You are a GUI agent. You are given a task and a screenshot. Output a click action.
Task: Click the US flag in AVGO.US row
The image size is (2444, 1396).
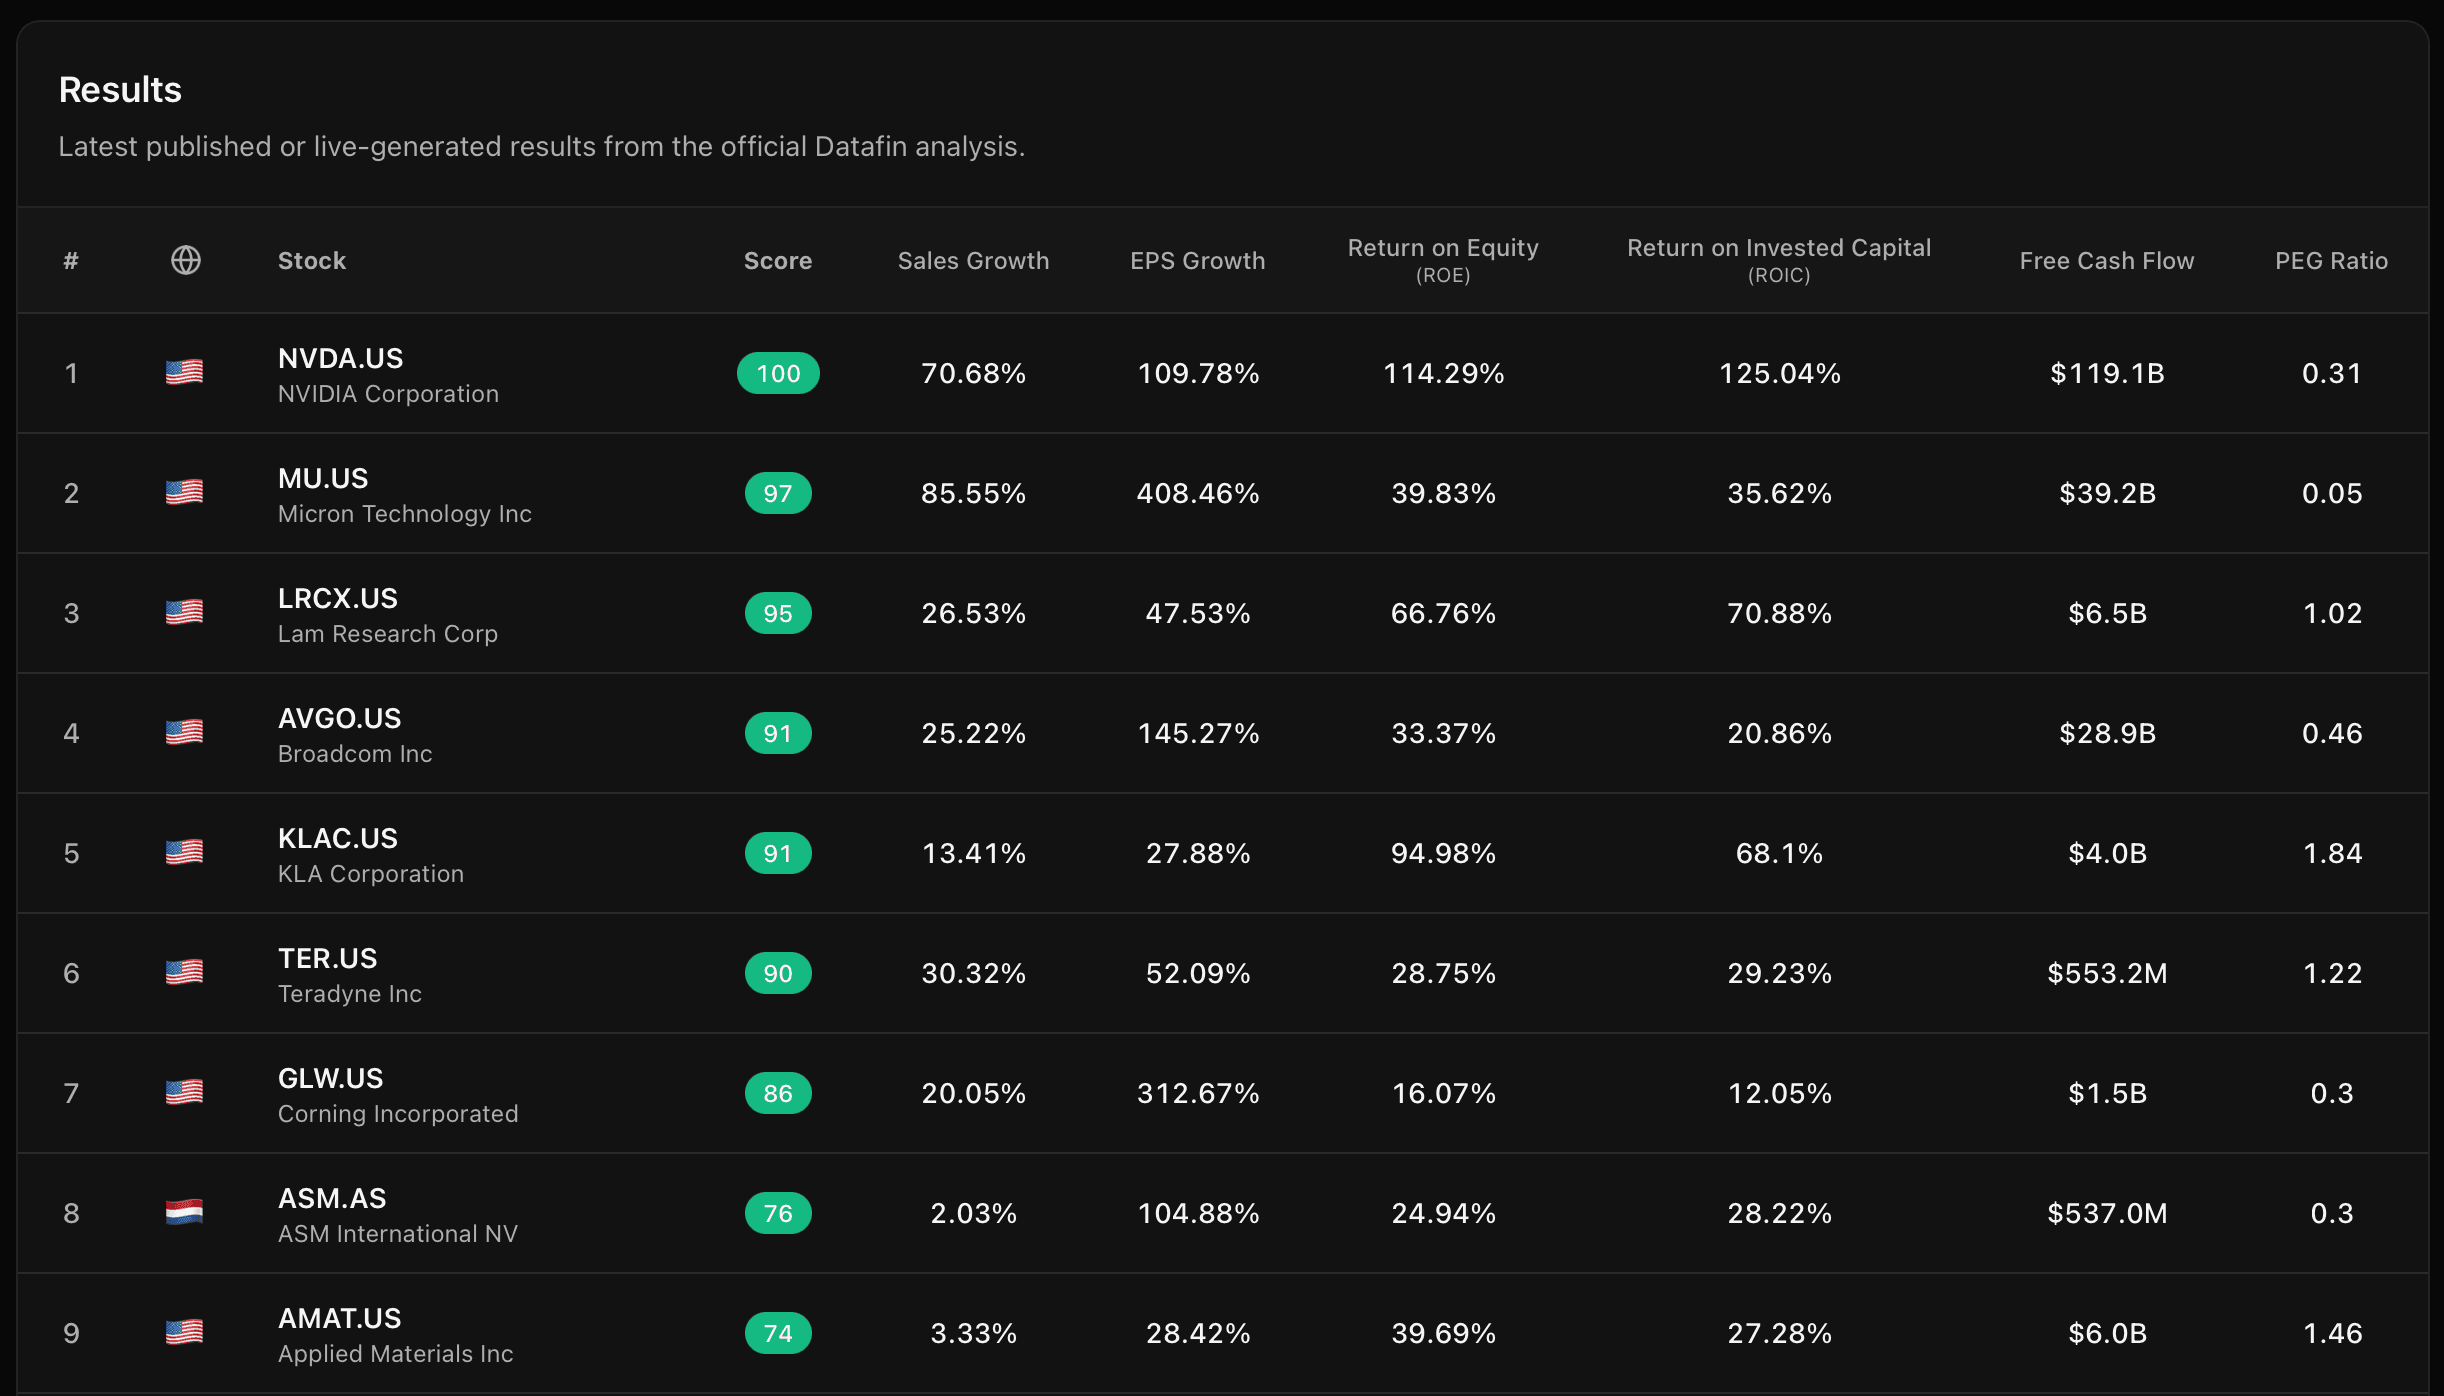click(x=184, y=732)
